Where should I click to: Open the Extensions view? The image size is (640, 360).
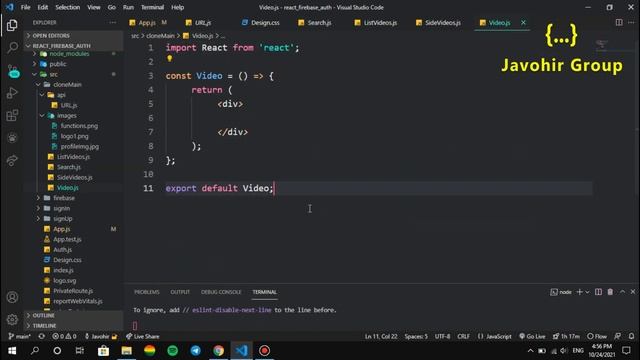click(x=12, y=116)
